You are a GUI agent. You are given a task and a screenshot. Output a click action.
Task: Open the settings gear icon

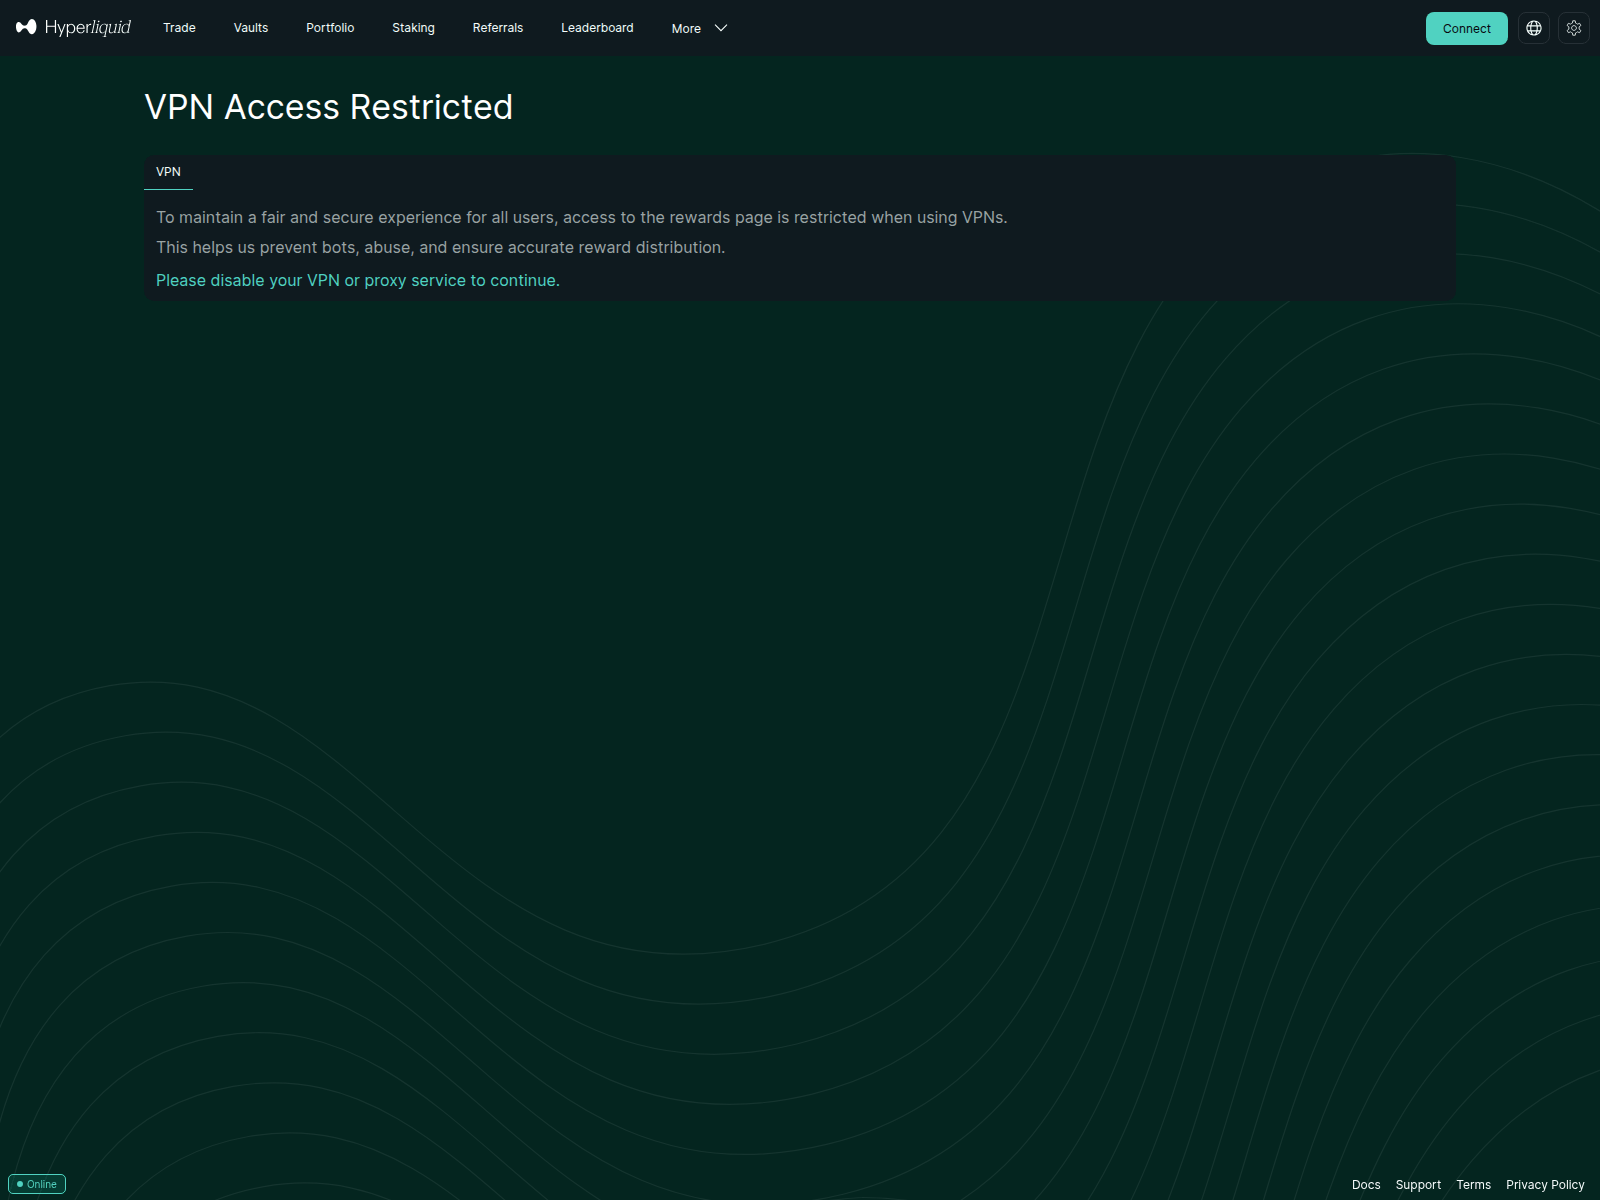pos(1574,28)
